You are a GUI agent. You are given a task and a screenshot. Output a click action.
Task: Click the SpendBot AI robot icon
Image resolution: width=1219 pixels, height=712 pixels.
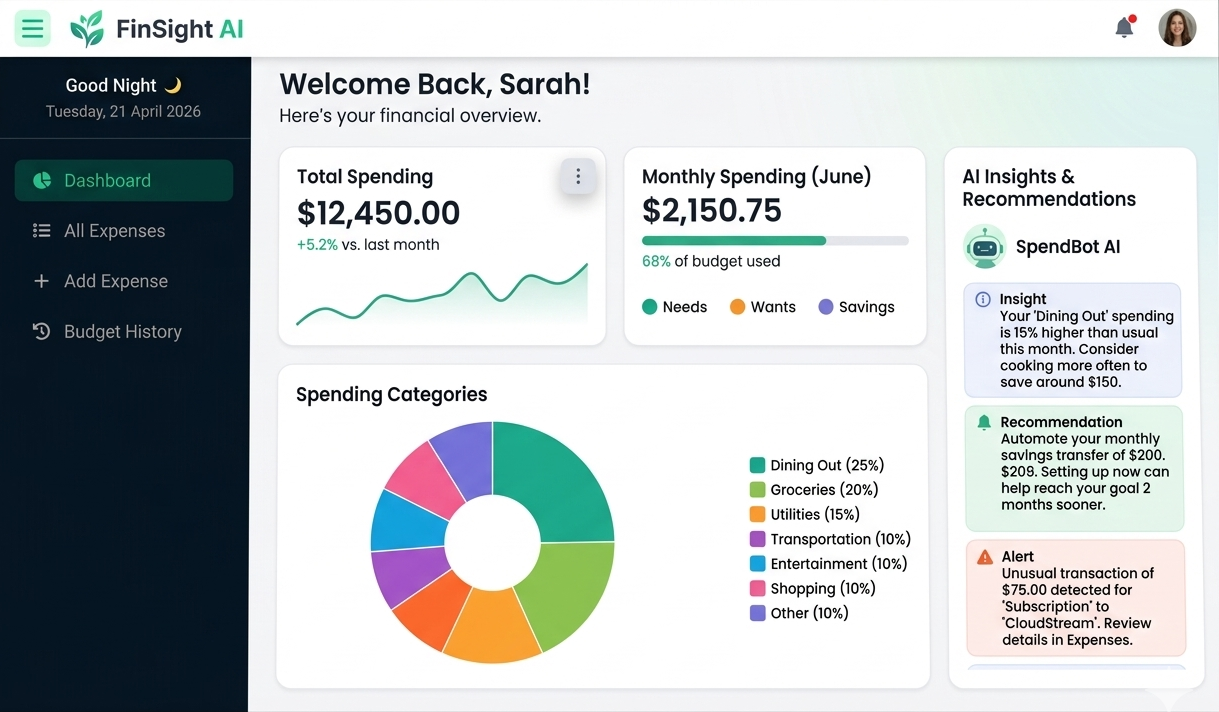[984, 246]
